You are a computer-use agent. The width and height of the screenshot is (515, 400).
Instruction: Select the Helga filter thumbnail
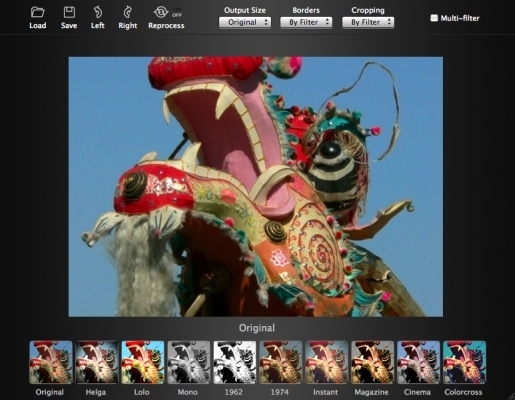click(97, 362)
